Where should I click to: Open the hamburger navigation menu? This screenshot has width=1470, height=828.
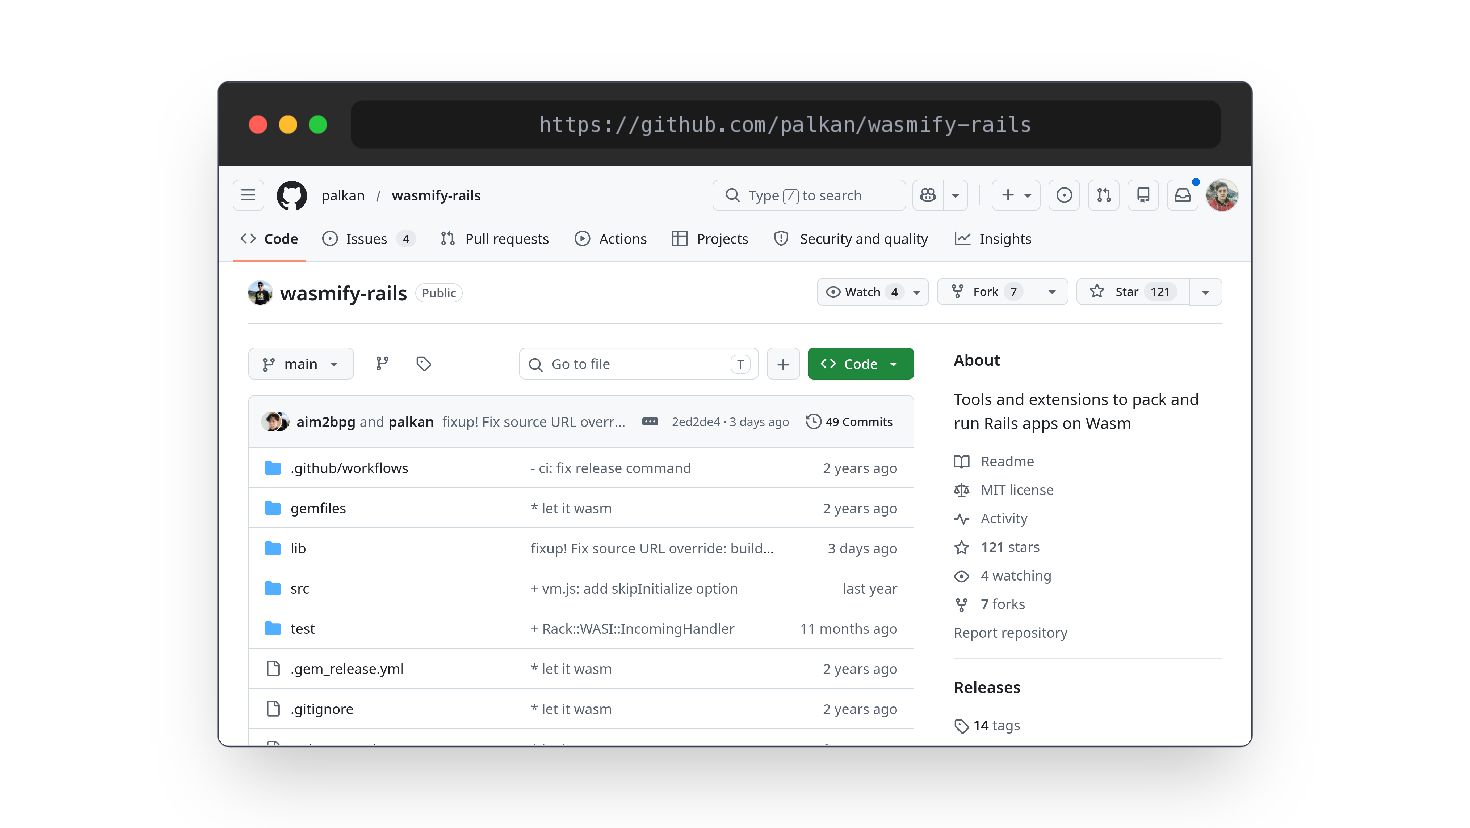click(x=248, y=195)
